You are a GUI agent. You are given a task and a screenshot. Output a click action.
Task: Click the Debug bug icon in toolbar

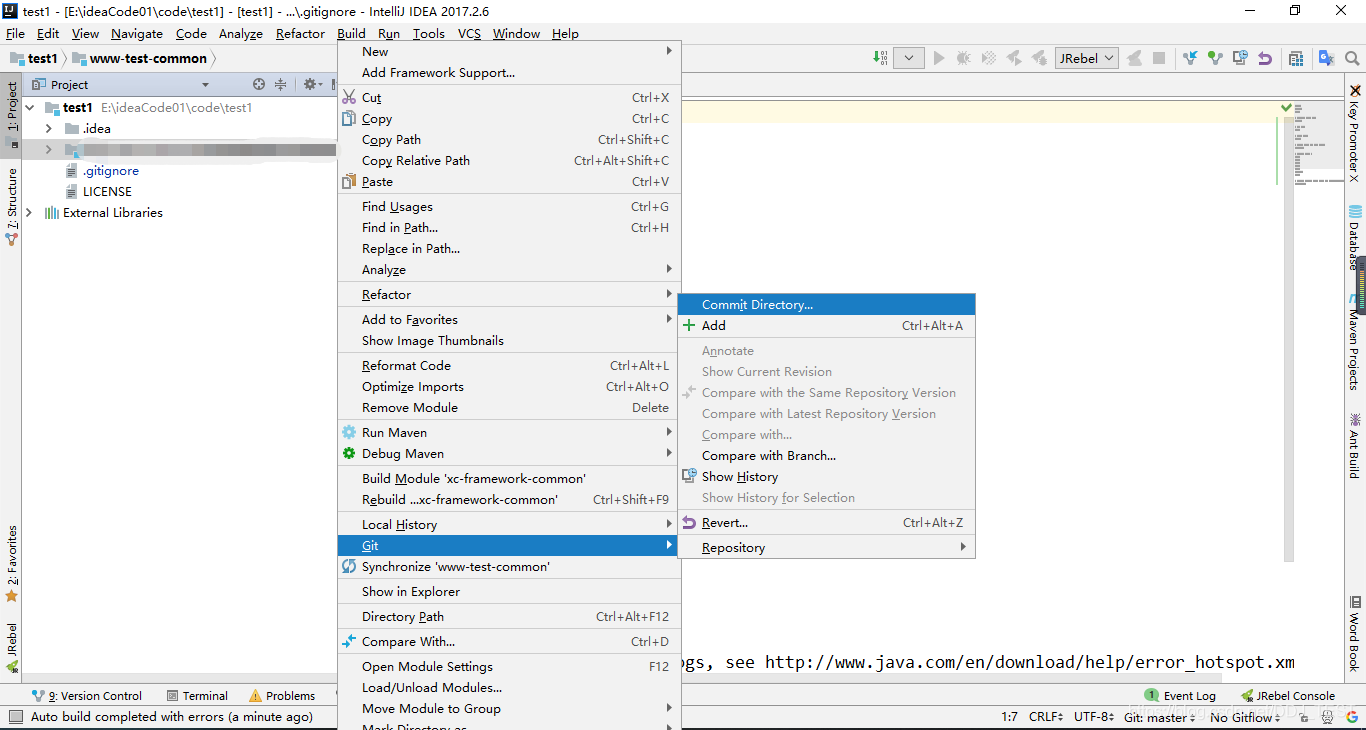pos(963,58)
